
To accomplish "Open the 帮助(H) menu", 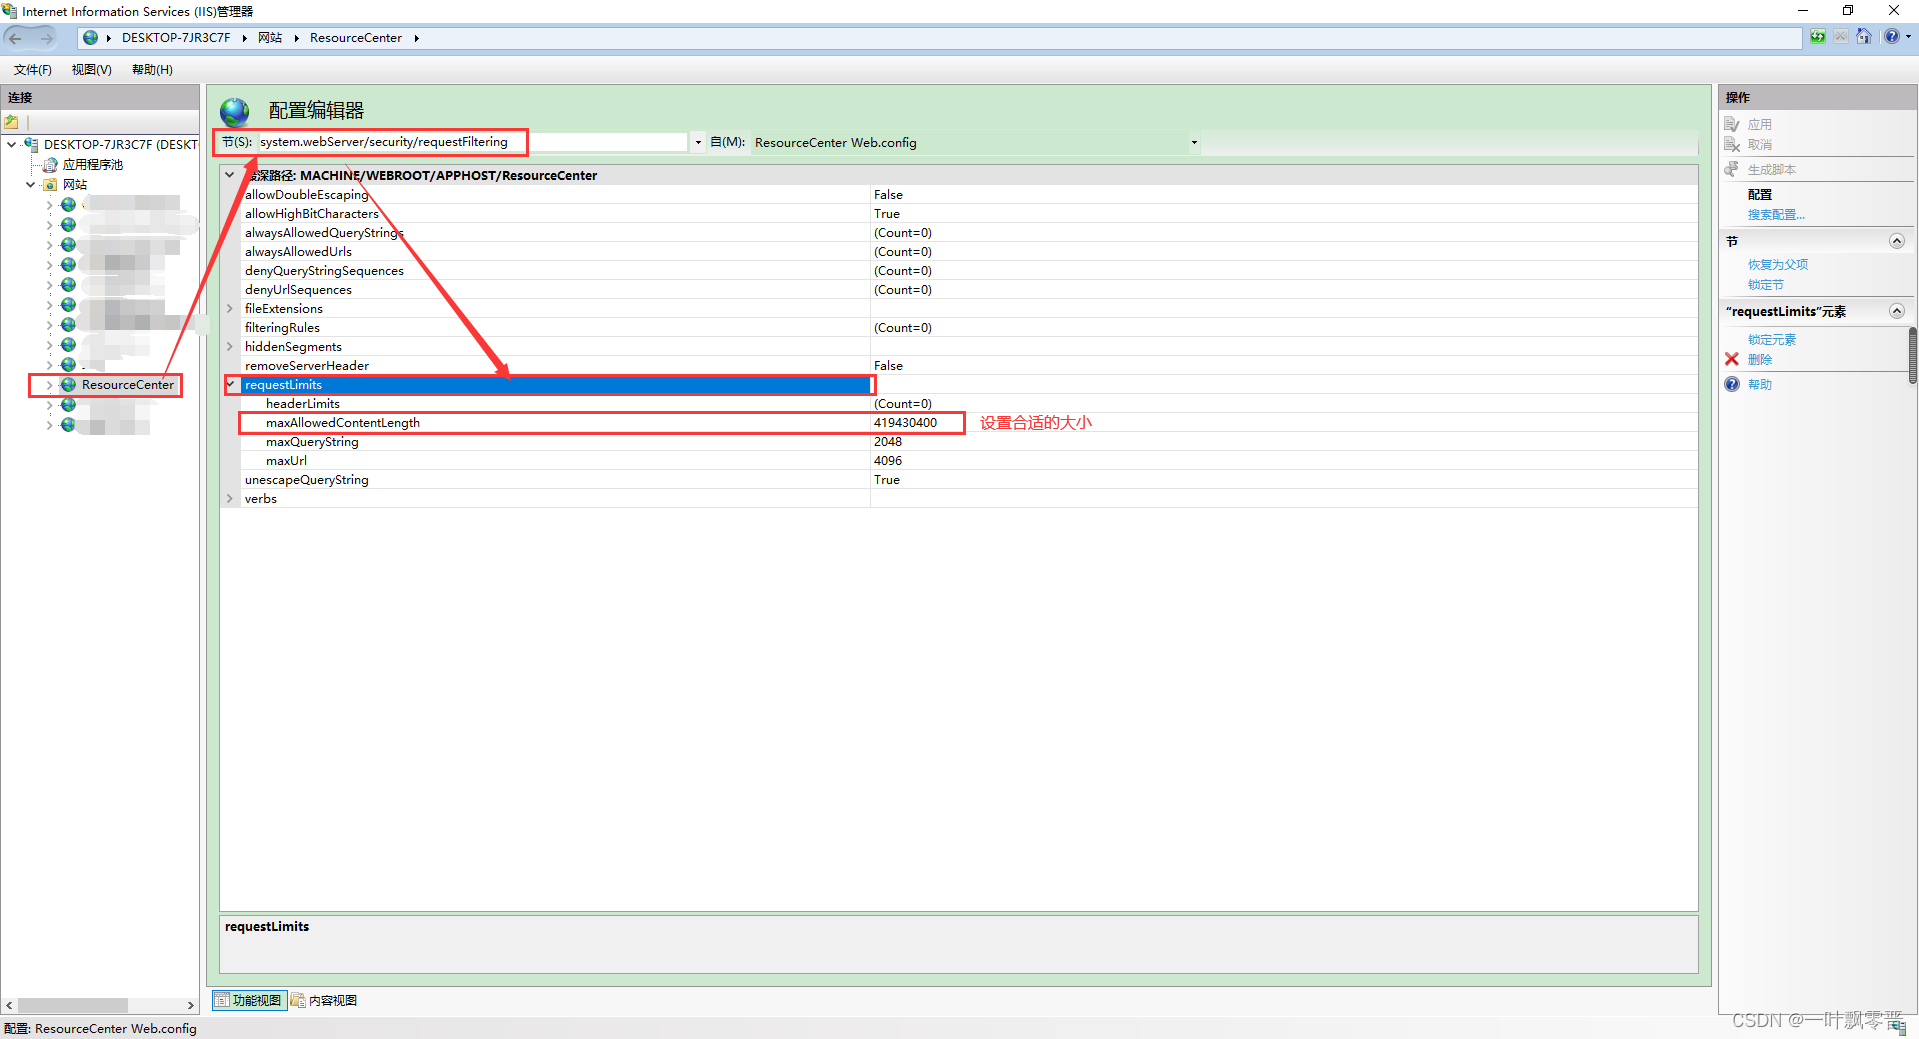I will pyautogui.click(x=152, y=70).
